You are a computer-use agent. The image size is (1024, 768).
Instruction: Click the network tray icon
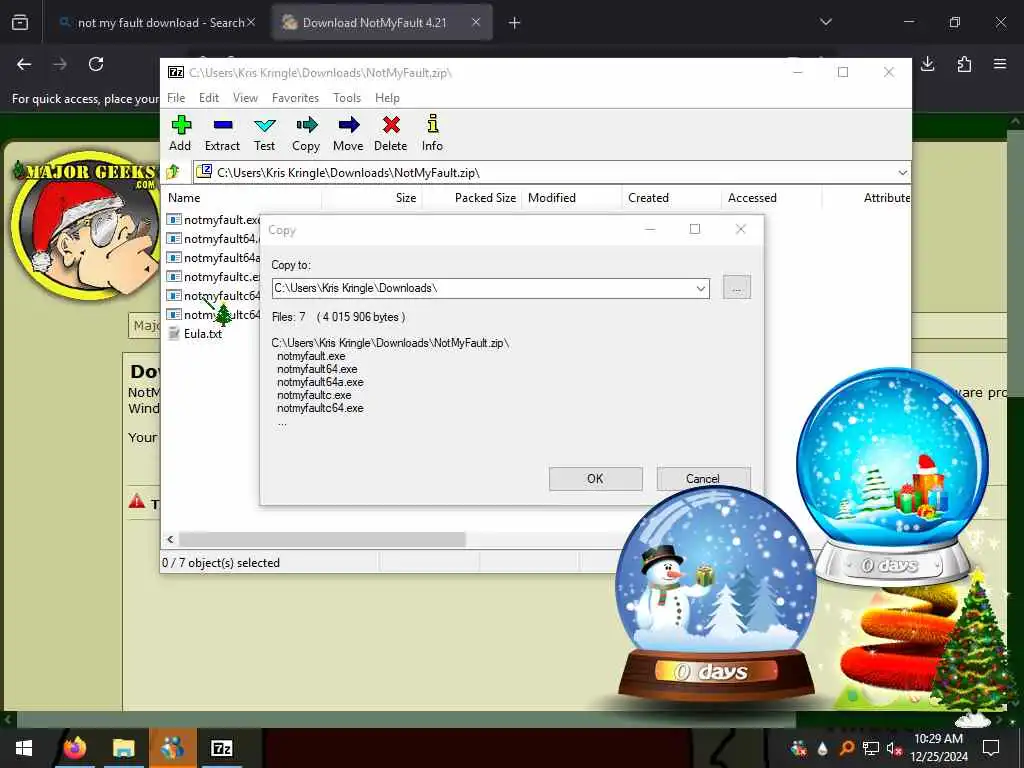point(871,748)
